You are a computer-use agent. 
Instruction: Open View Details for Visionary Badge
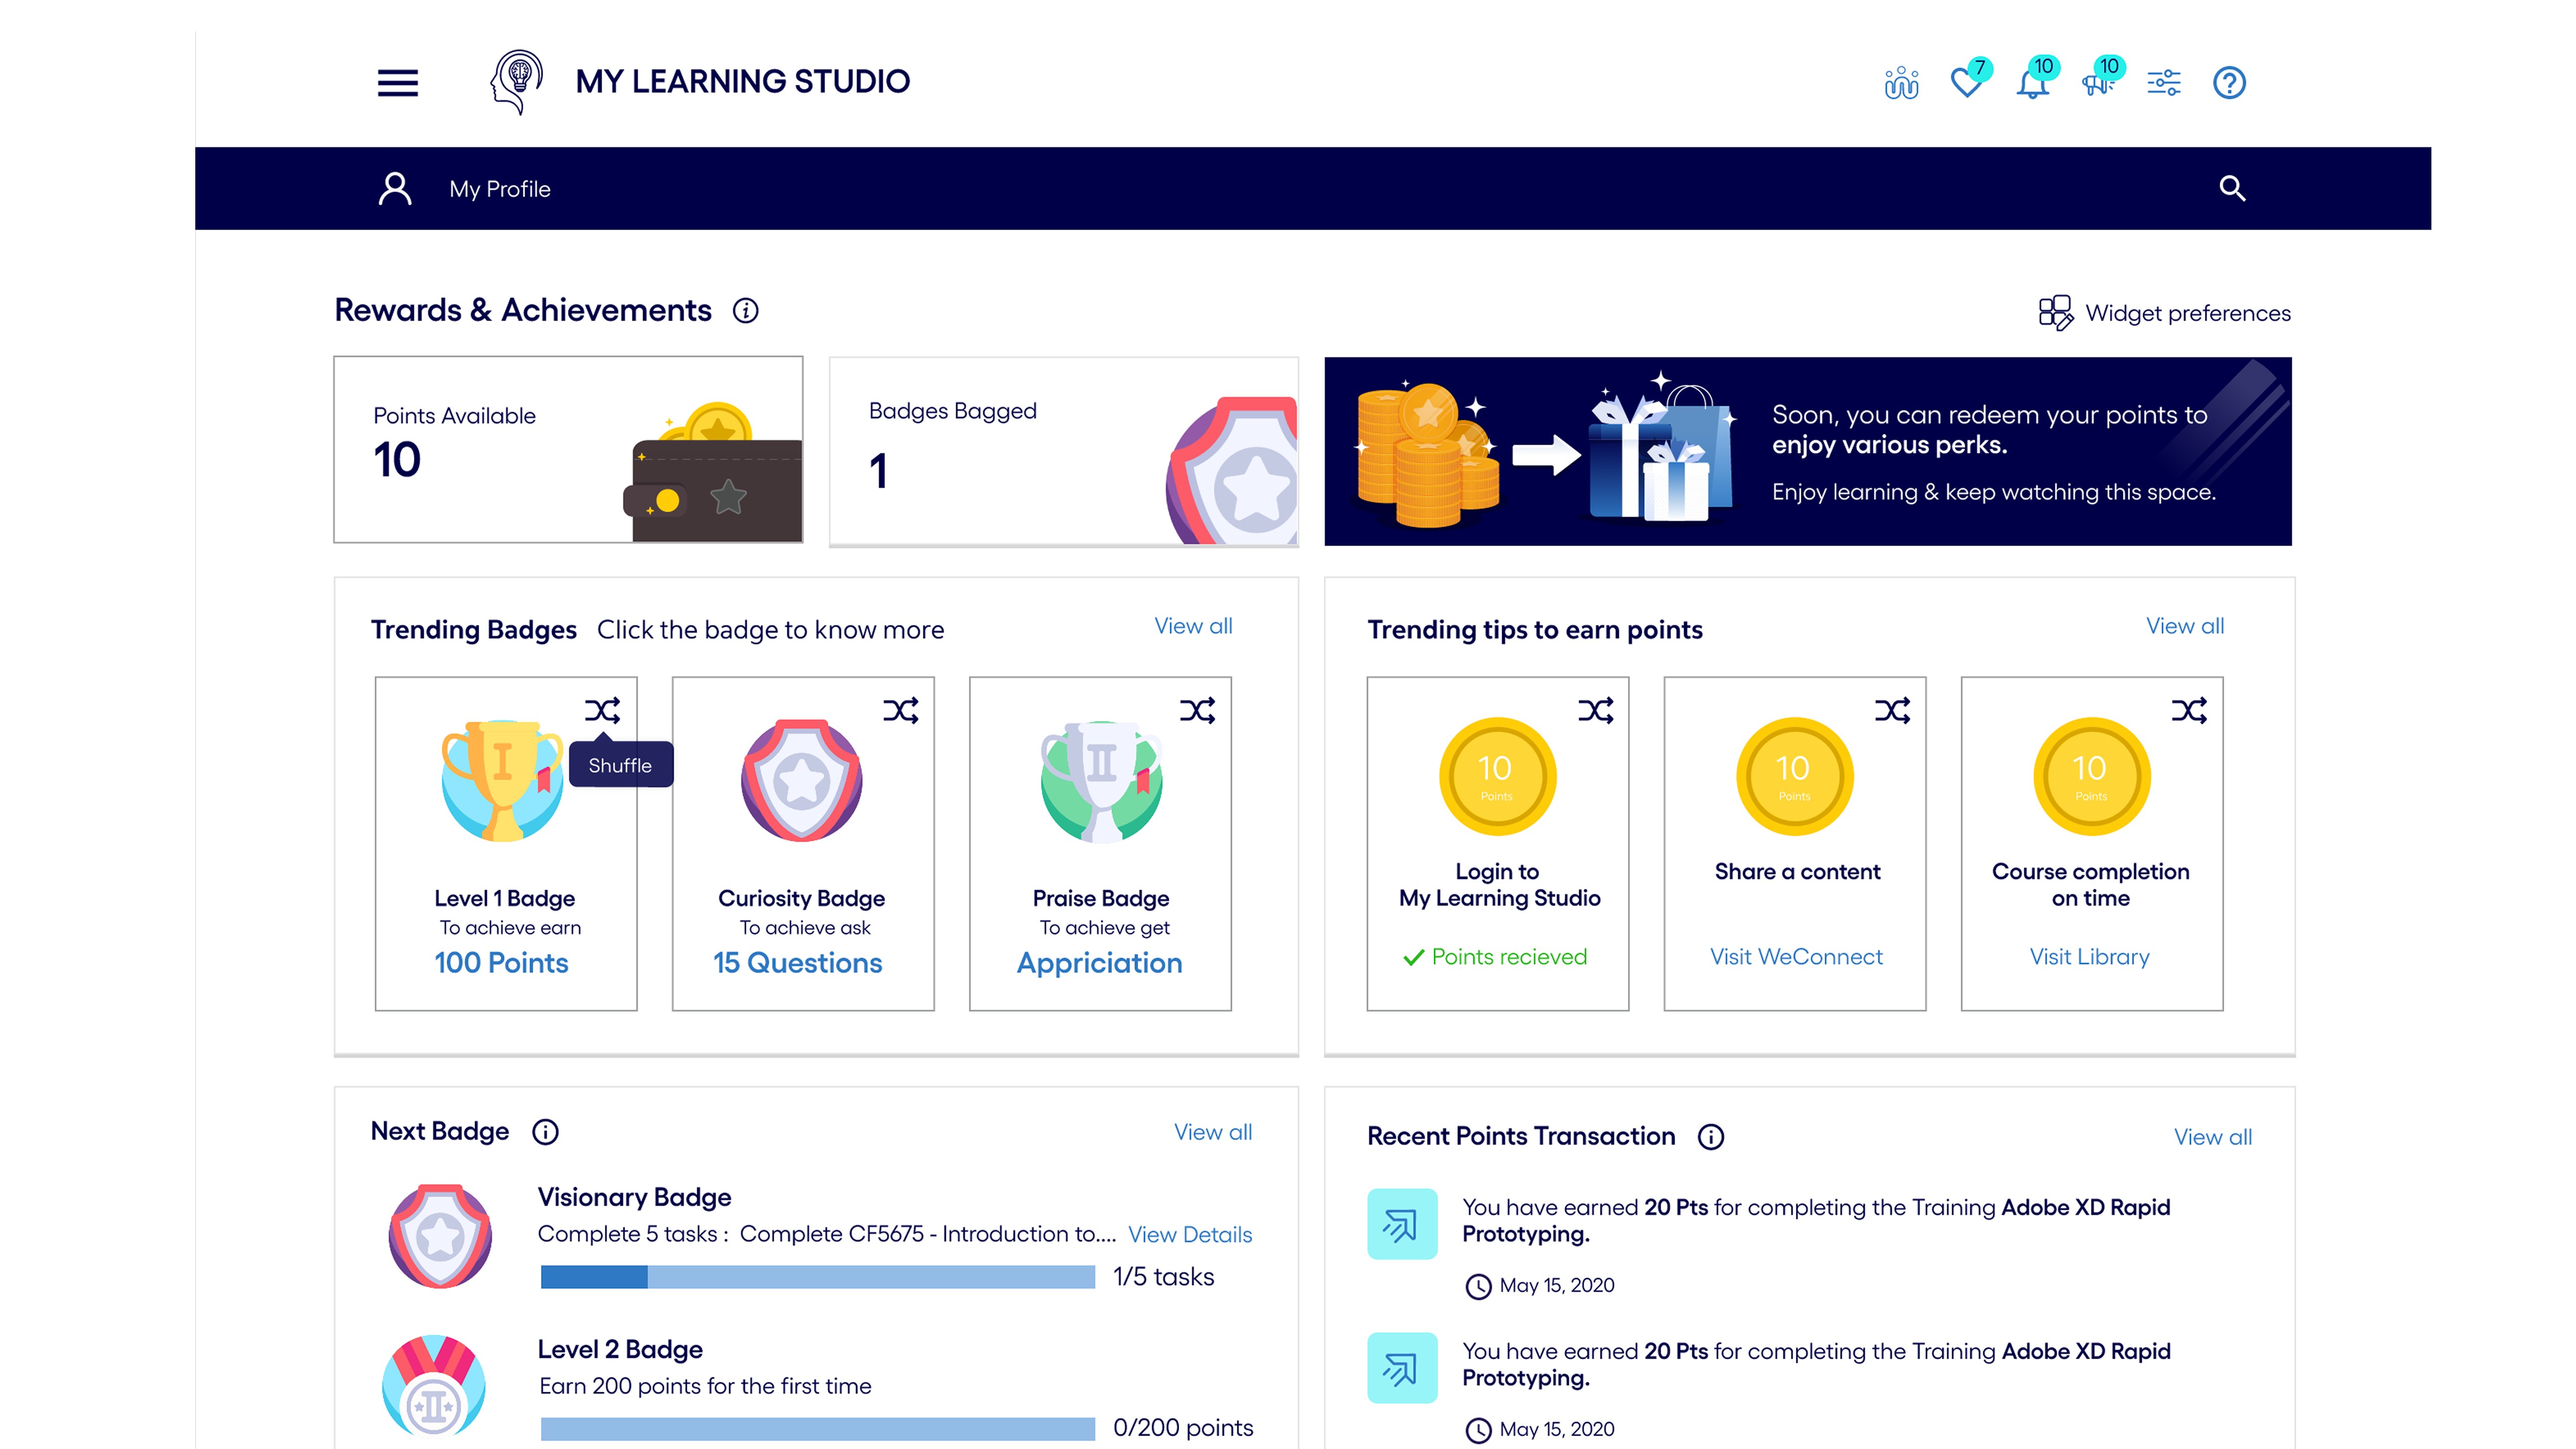pos(1190,1235)
